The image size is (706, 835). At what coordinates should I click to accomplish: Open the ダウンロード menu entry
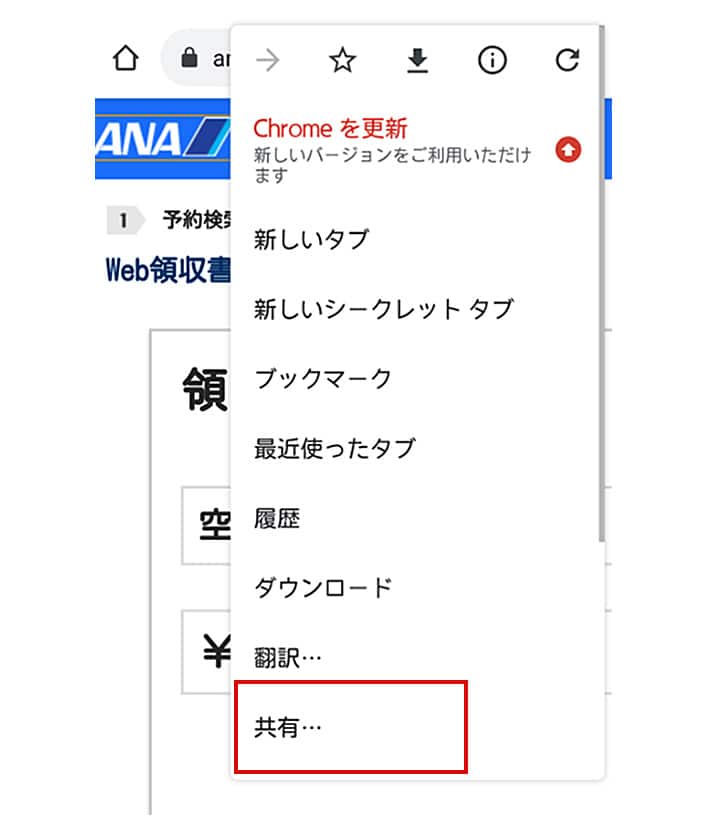pyautogui.click(x=323, y=587)
